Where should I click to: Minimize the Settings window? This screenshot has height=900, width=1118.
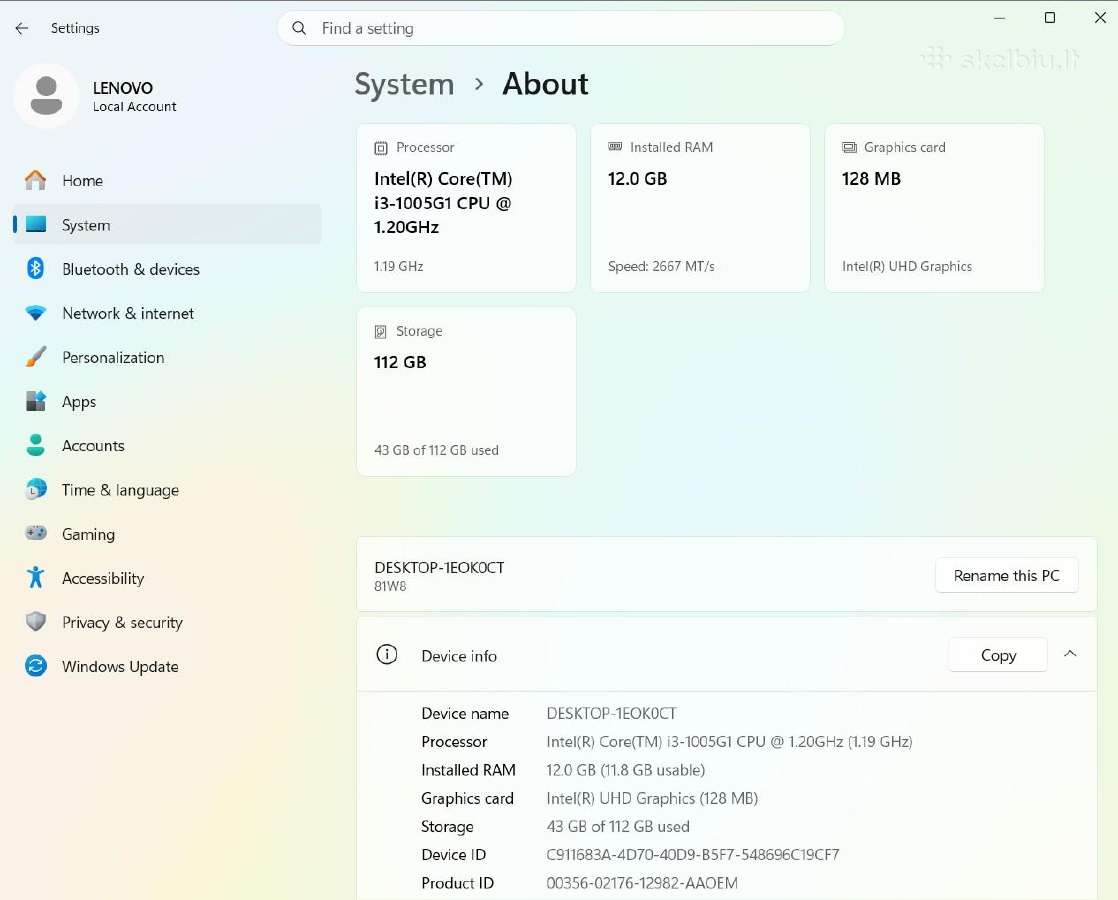pyautogui.click(x=1000, y=18)
